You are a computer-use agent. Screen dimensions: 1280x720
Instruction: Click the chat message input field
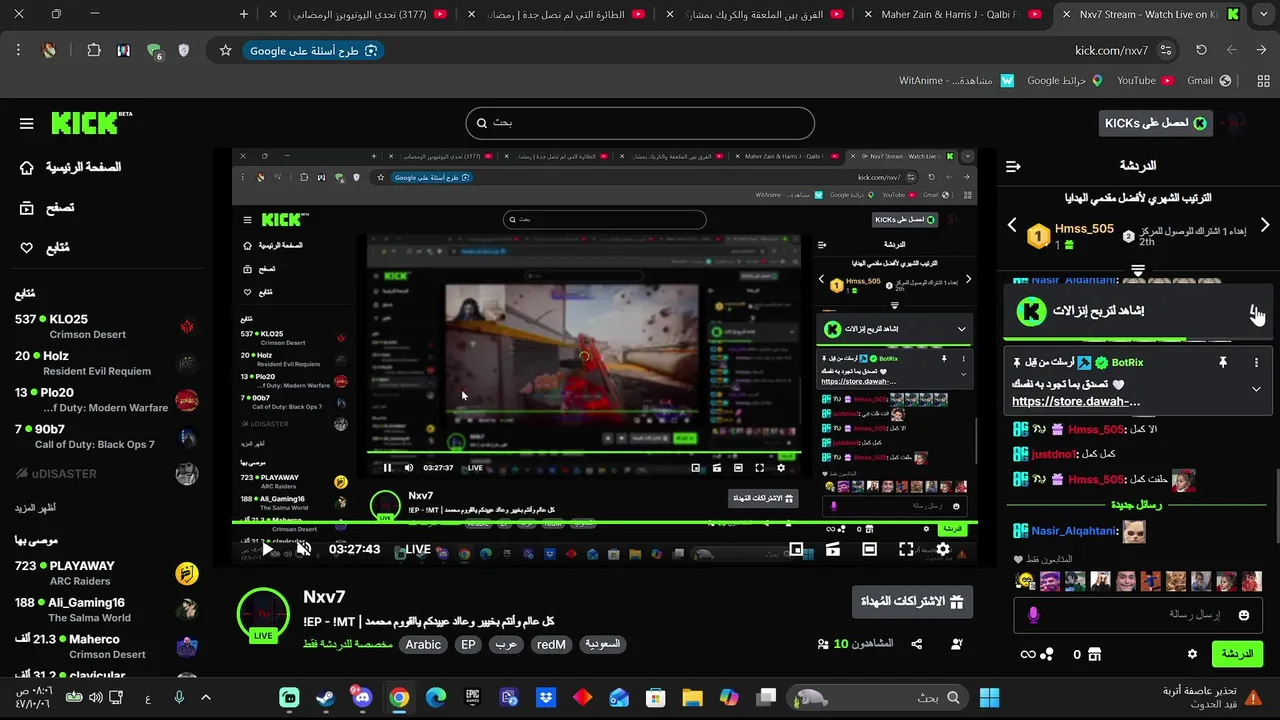1137,615
